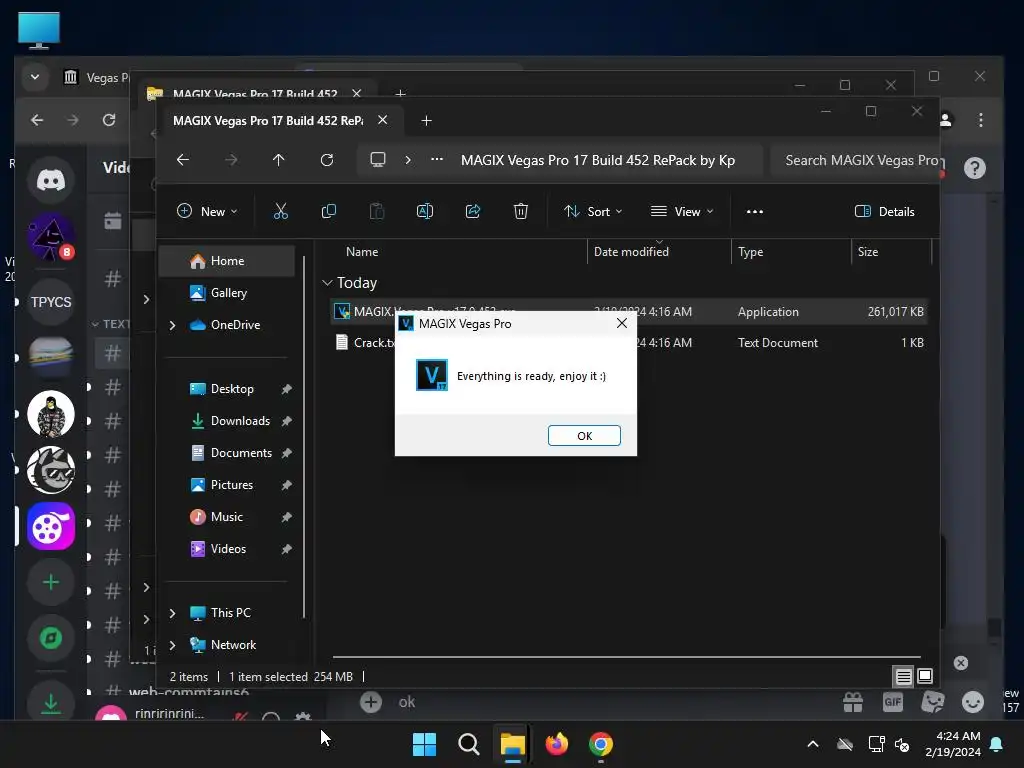Viewport: 1024px width, 768px height.
Task: Open the New dropdown in Explorer
Action: point(207,211)
